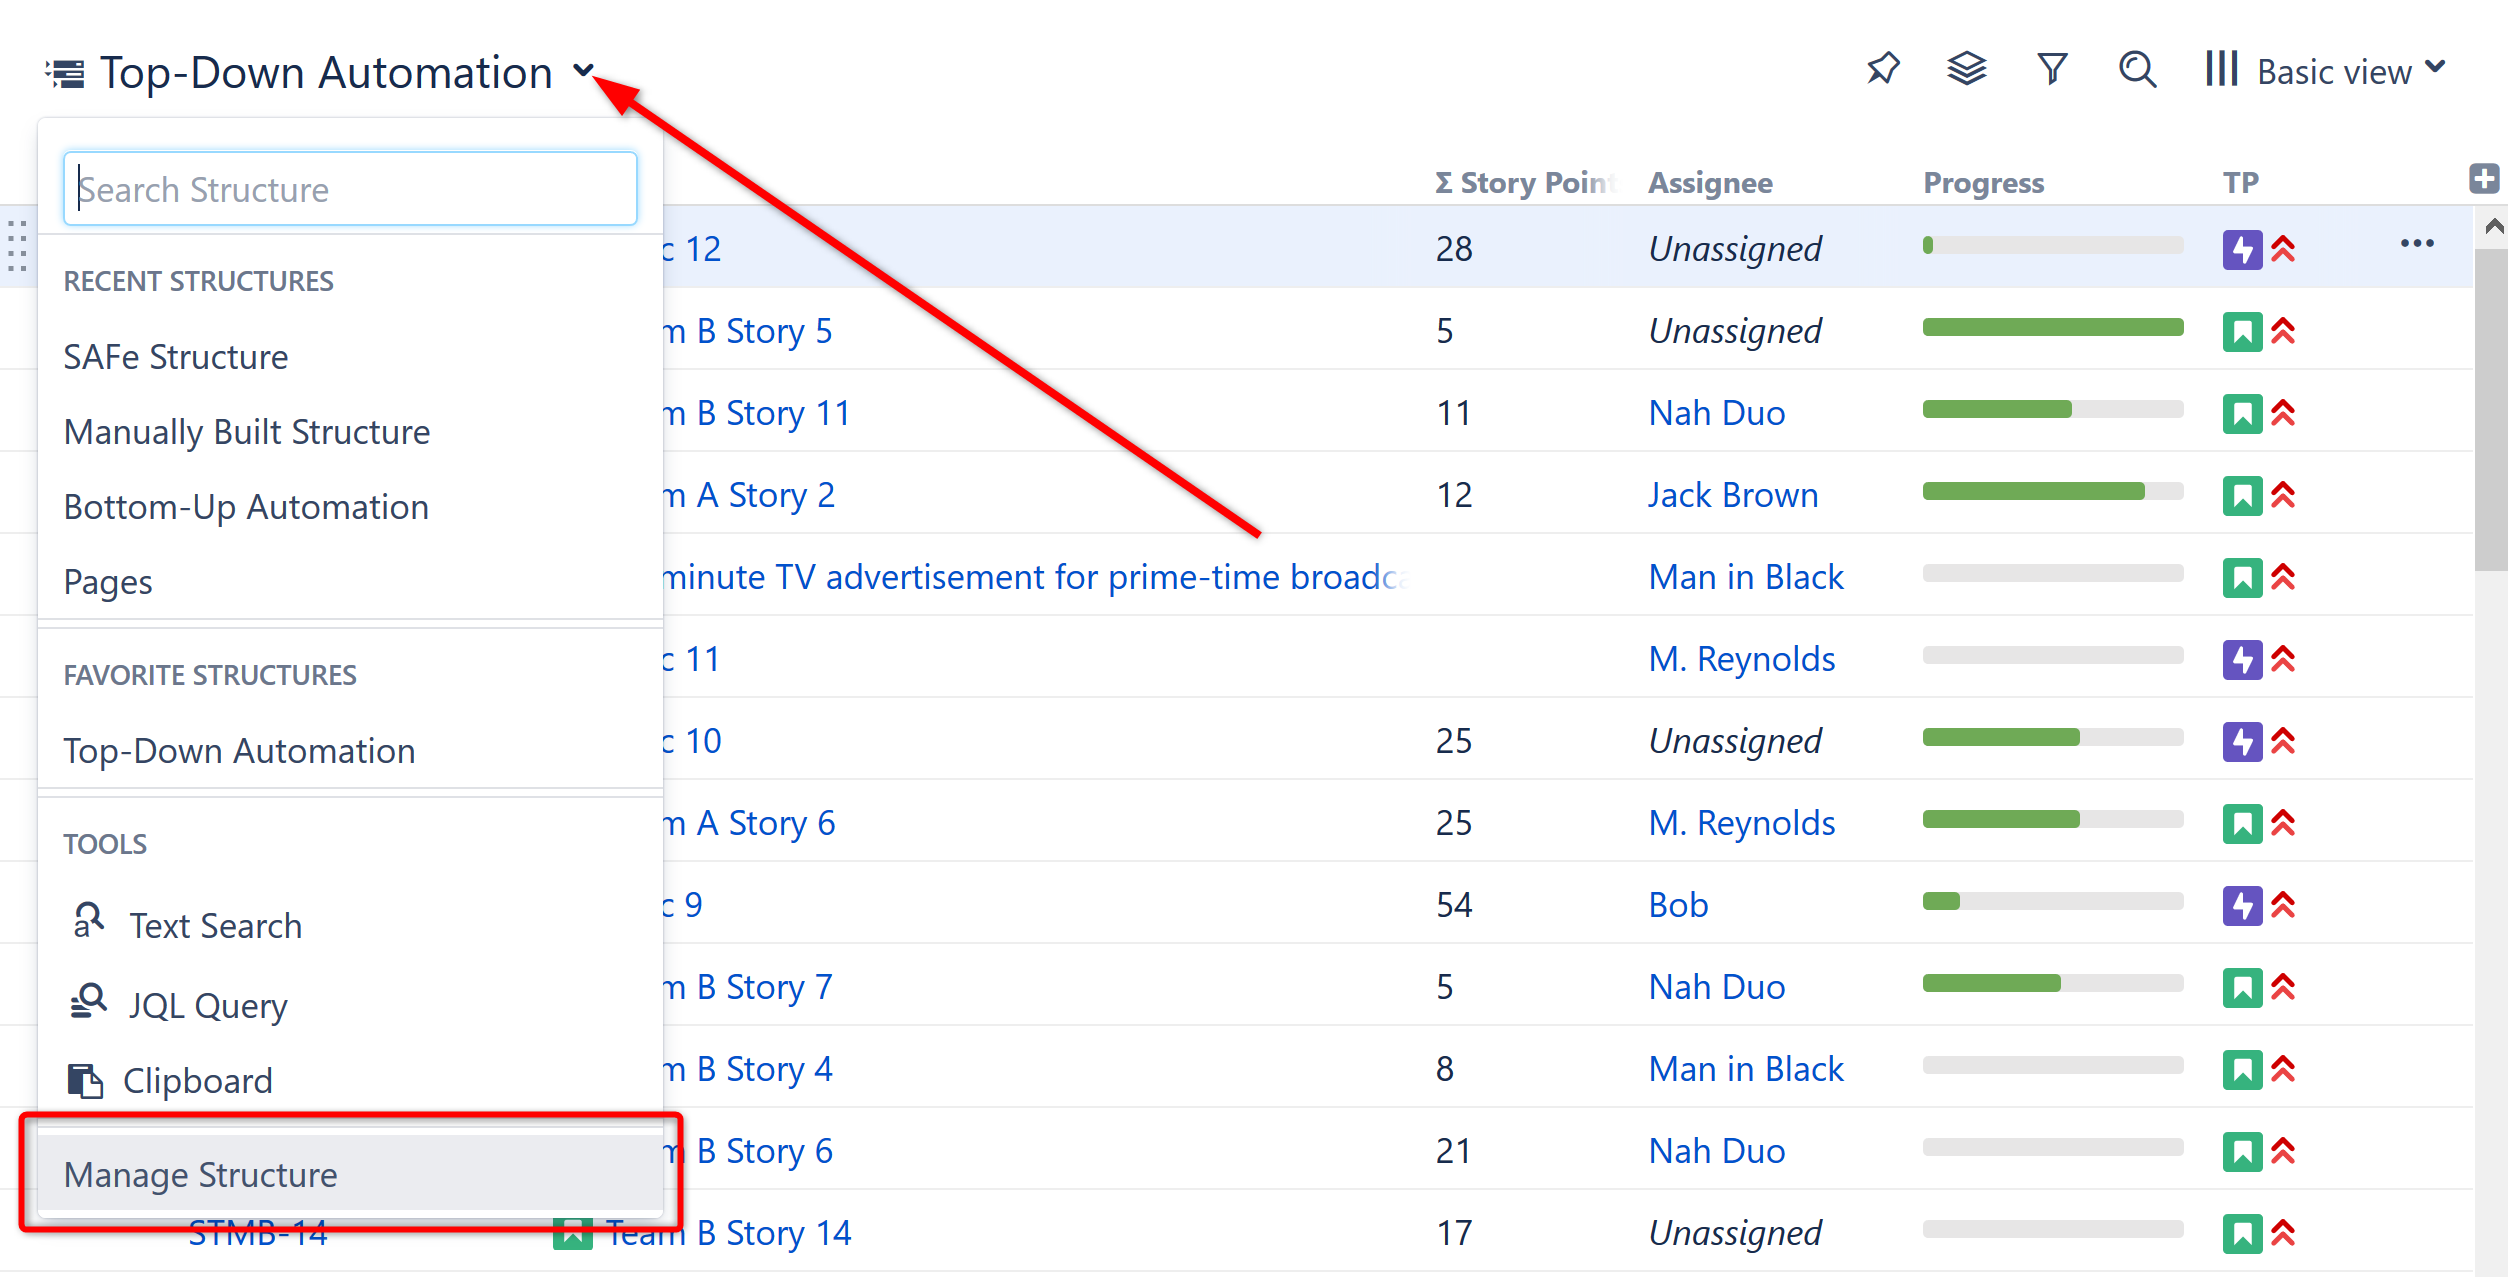The height and width of the screenshot is (1277, 2508).
Task: Click the Structure icon beside the title
Action: tap(64, 71)
